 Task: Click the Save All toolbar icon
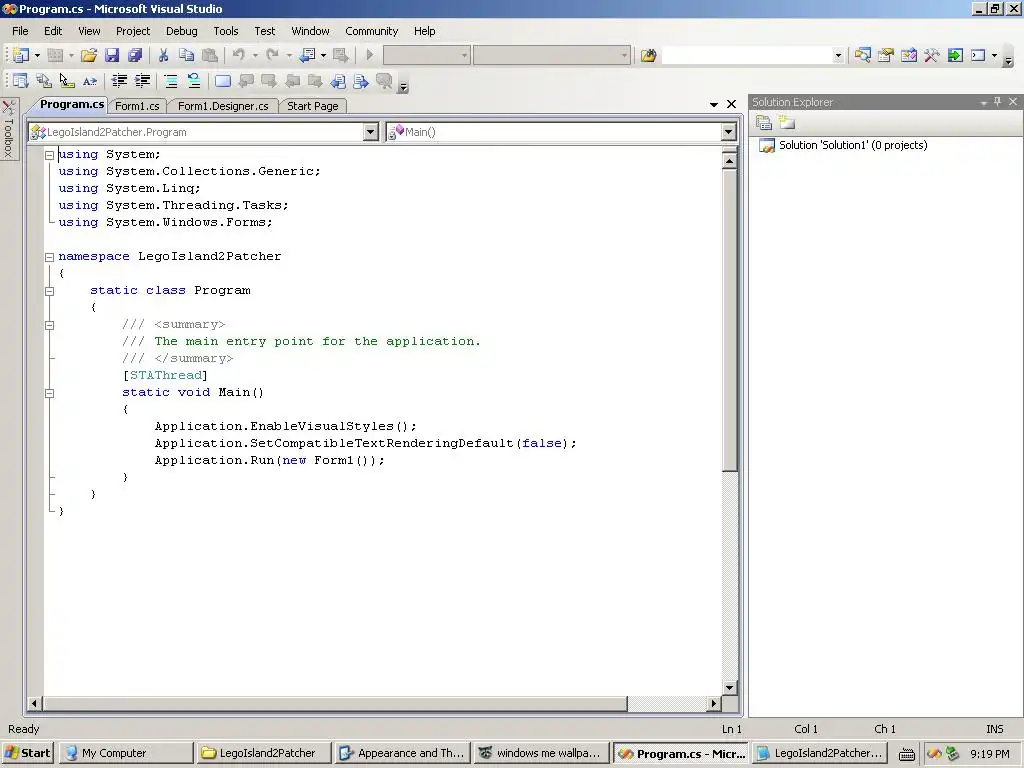(135, 56)
